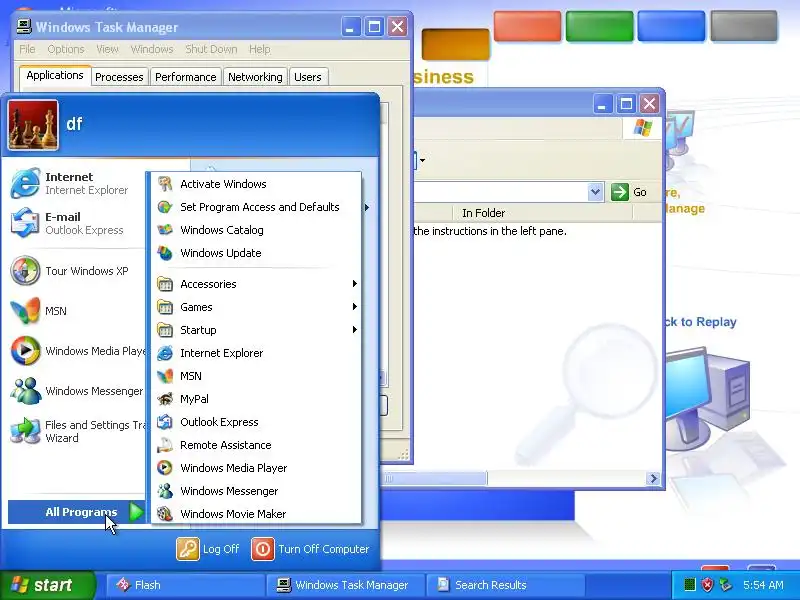Click the Startup folder icon
This screenshot has height=600, width=800.
tap(165, 330)
